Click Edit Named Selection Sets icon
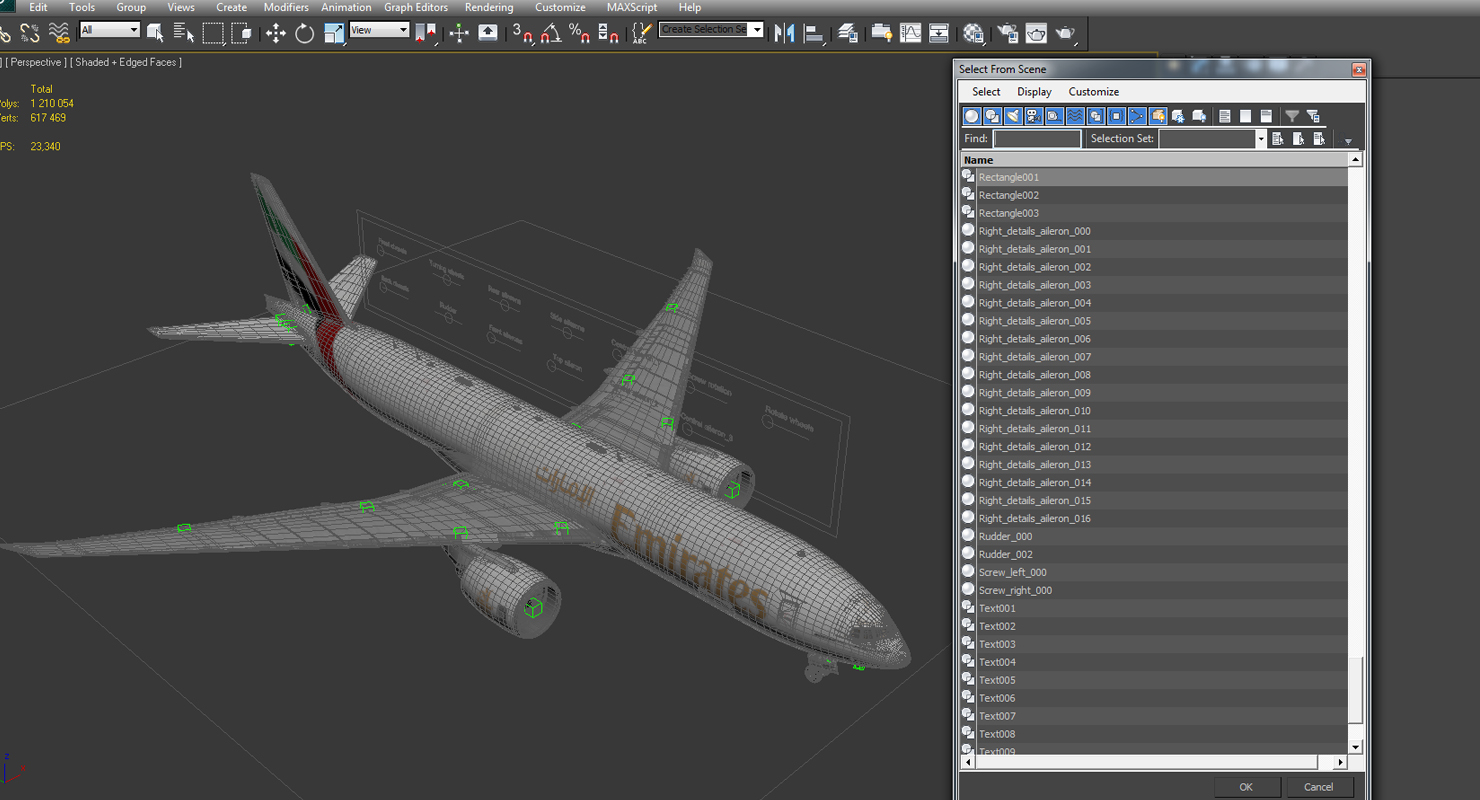Viewport: 1480px width, 800px height. [x=641, y=33]
